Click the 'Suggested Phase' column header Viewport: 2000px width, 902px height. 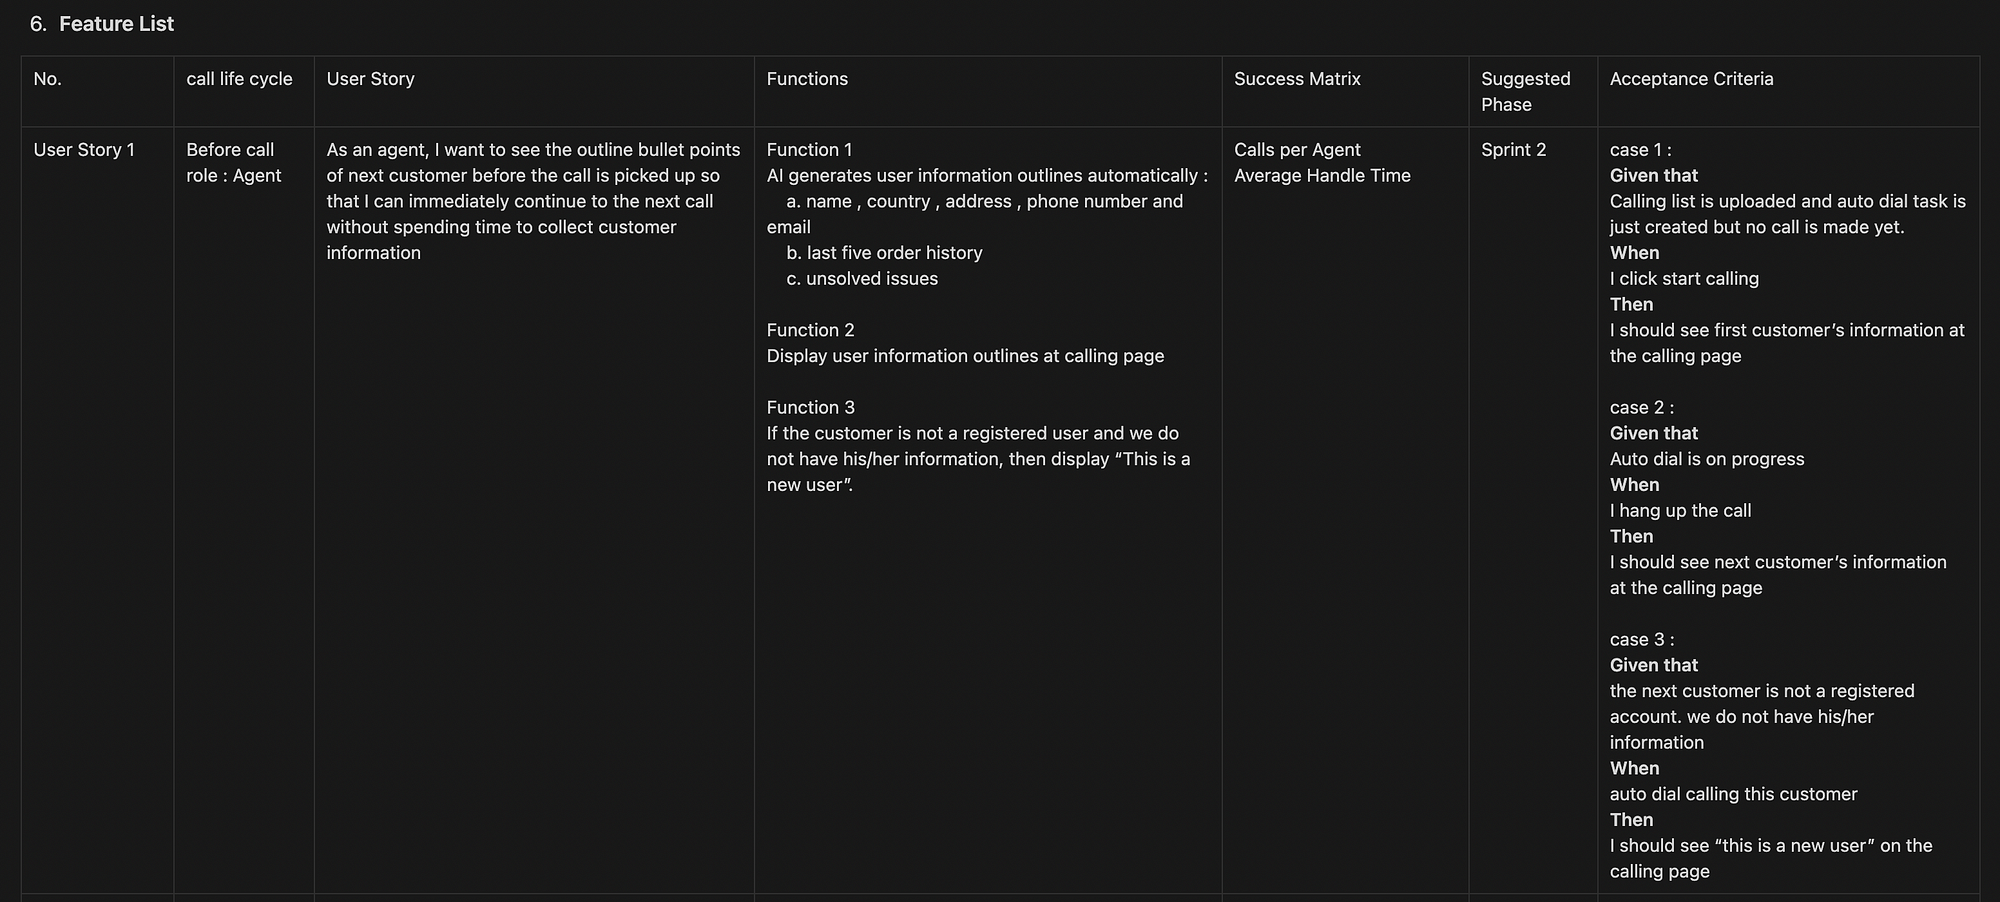(1525, 91)
